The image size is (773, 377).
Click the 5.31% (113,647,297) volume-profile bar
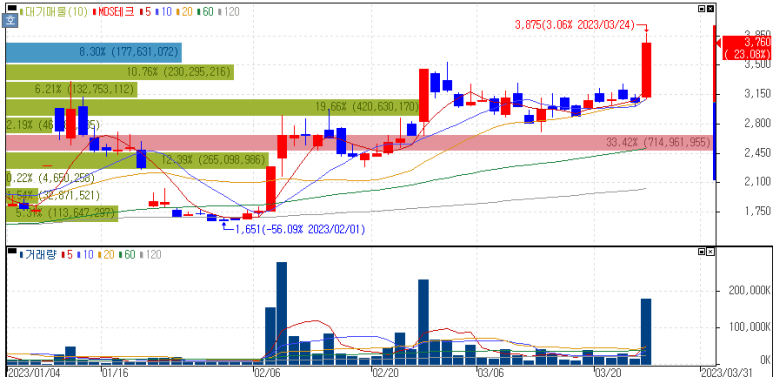point(62,213)
